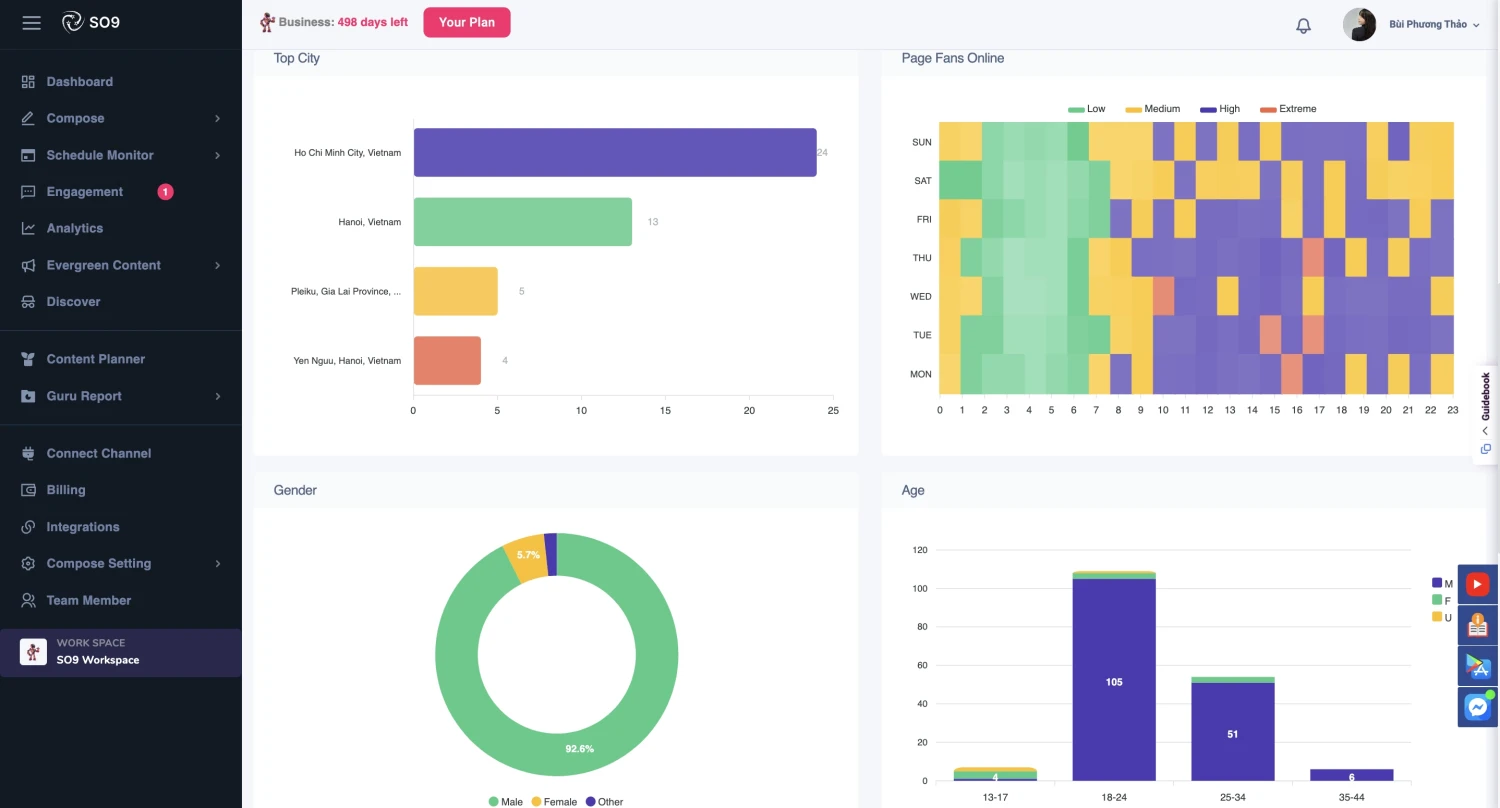Screen dimensions: 1500x808
Task: Toggle the Female legend in Gender chart
Action: pos(554,801)
